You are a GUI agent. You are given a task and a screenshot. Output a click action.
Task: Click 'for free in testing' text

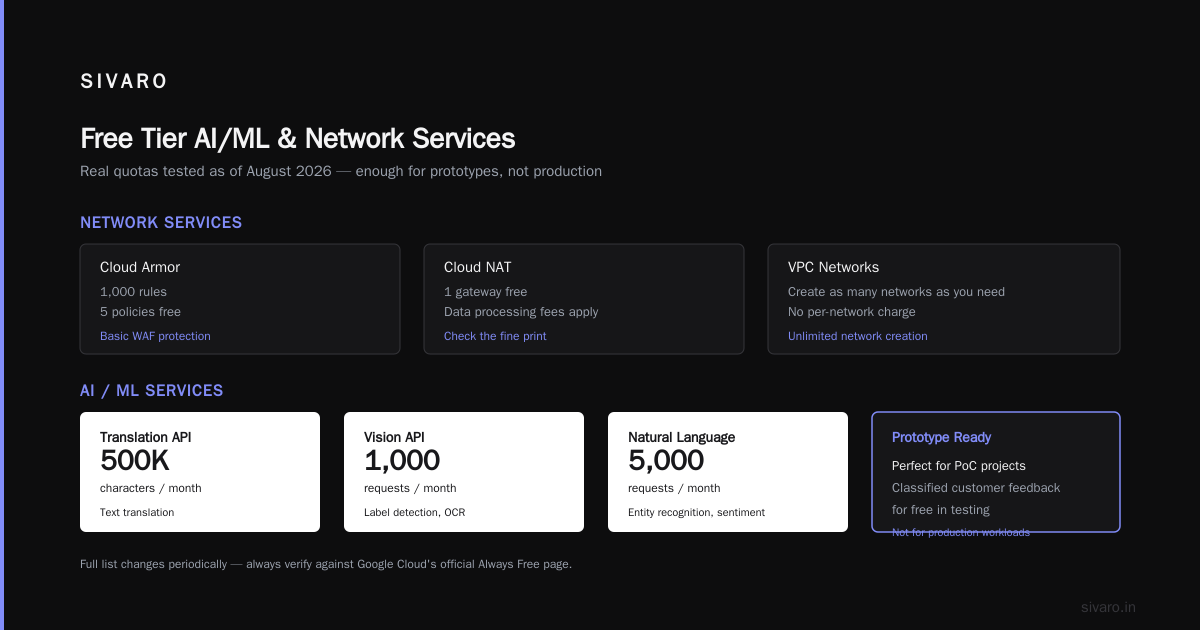(x=941, y=510)
